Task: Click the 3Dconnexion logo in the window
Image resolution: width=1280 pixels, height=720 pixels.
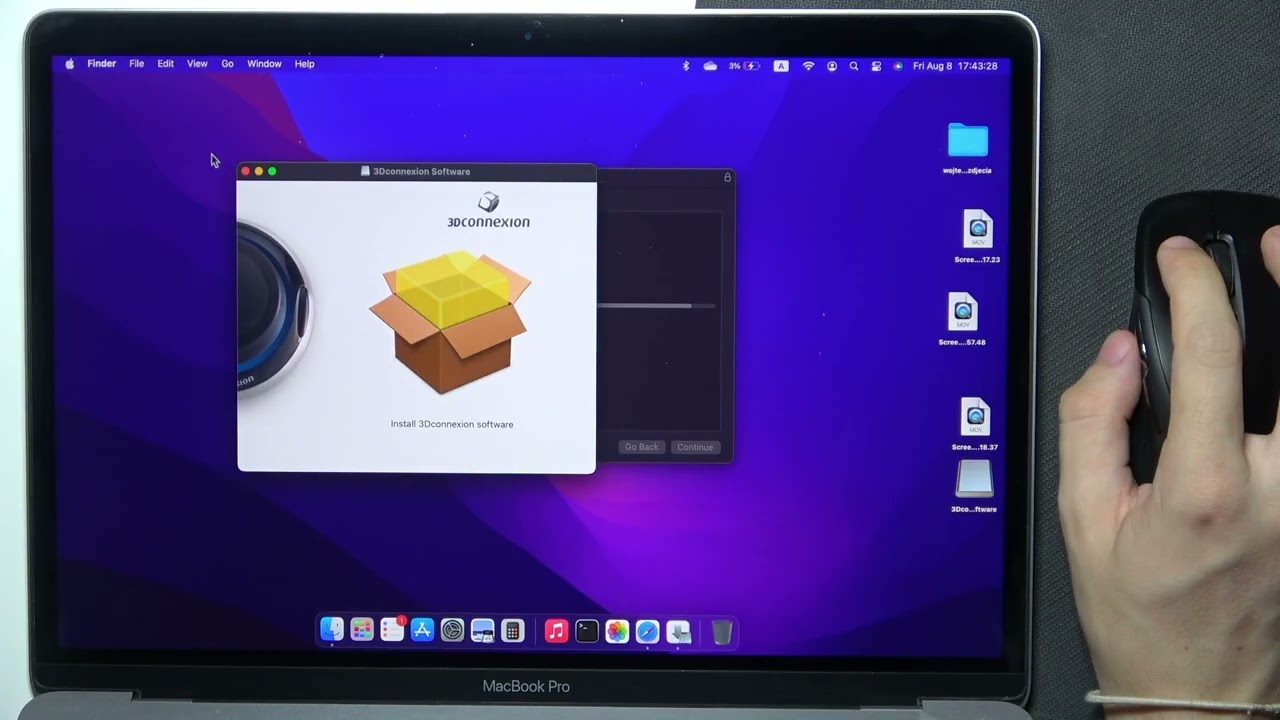Action: [488, 211]
